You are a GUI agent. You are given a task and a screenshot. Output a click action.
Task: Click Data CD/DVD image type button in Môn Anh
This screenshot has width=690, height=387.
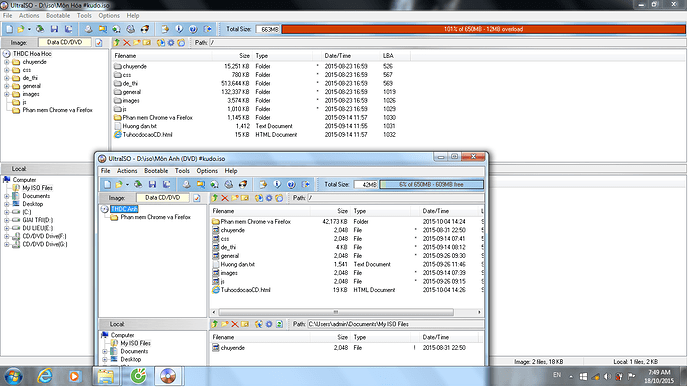click(163, 198)
